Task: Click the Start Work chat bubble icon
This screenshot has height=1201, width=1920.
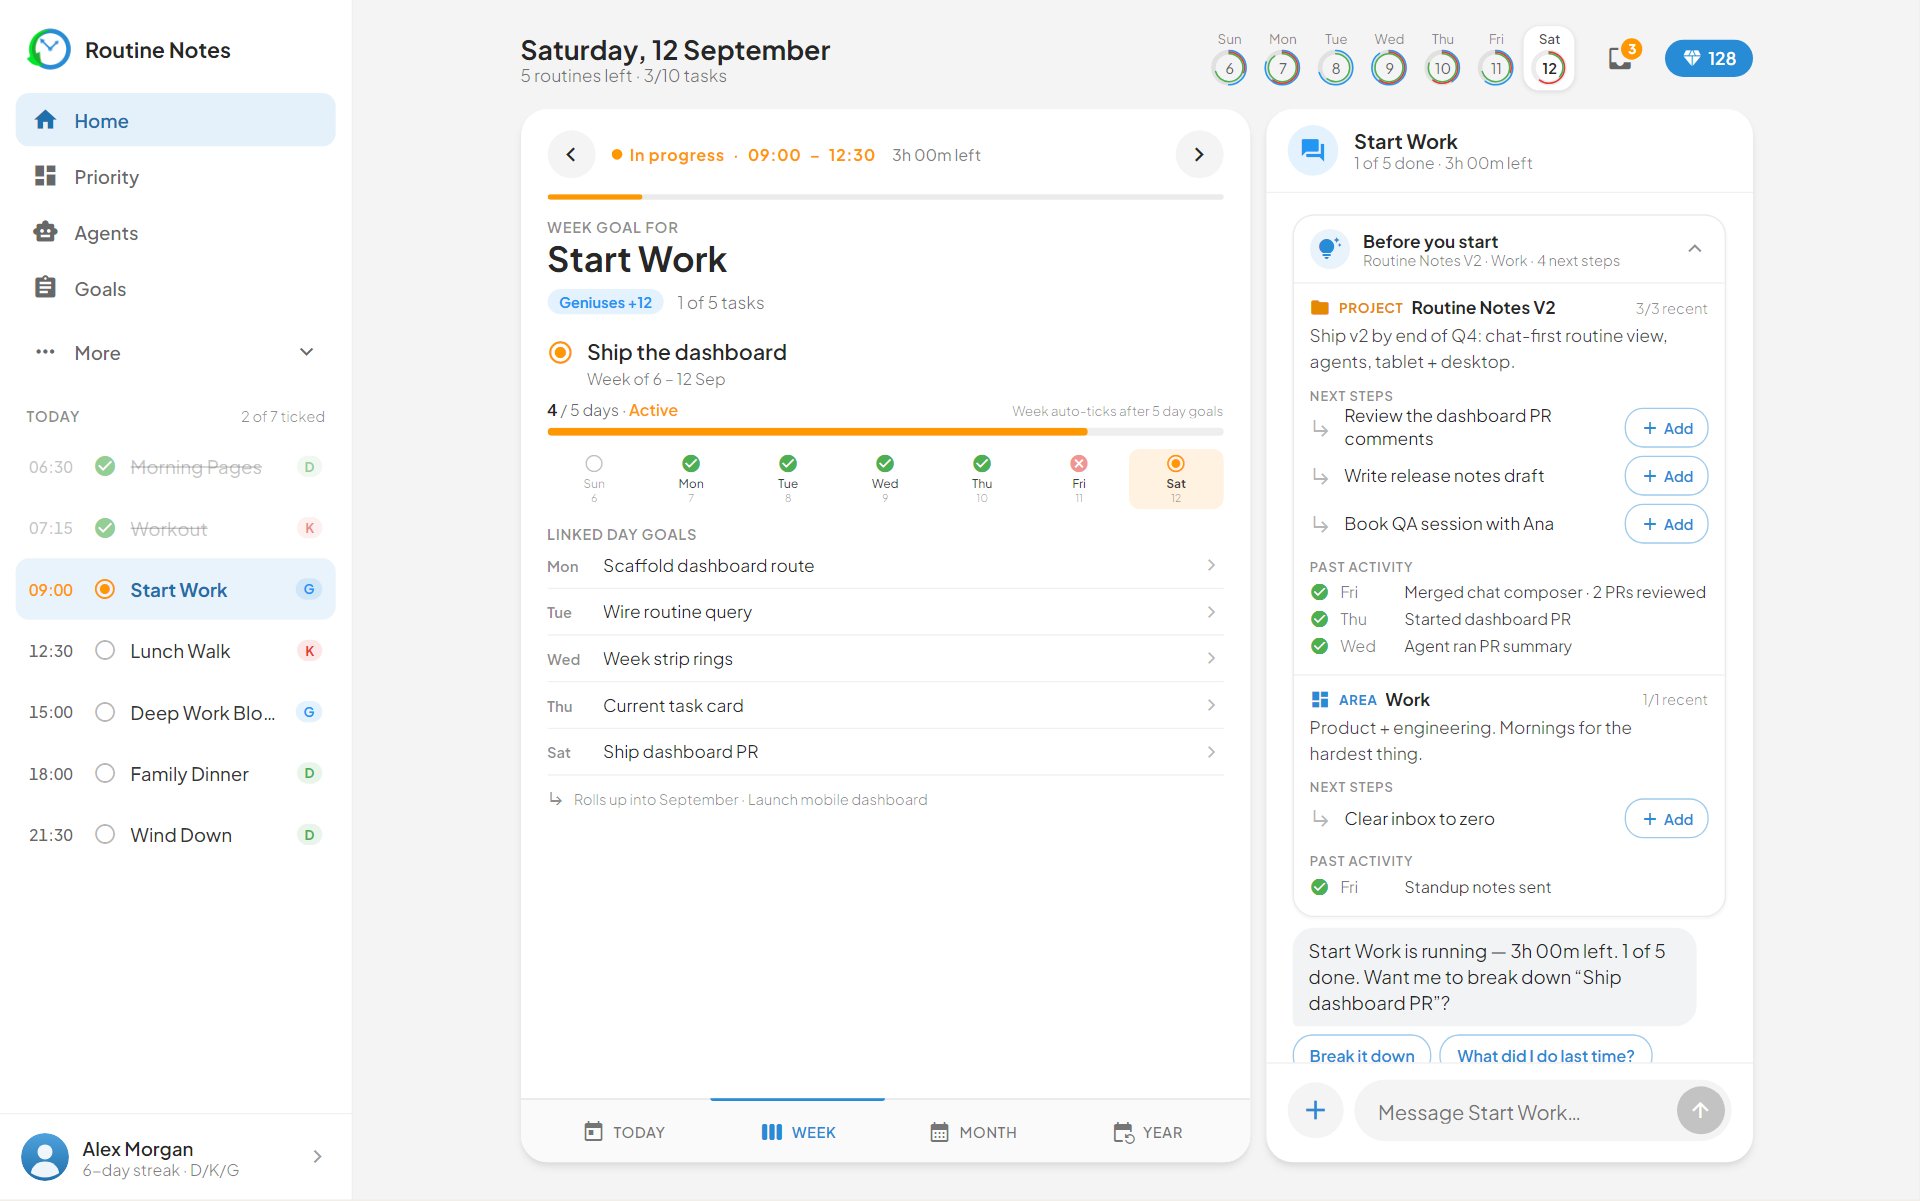Action: click(1313, 151)
